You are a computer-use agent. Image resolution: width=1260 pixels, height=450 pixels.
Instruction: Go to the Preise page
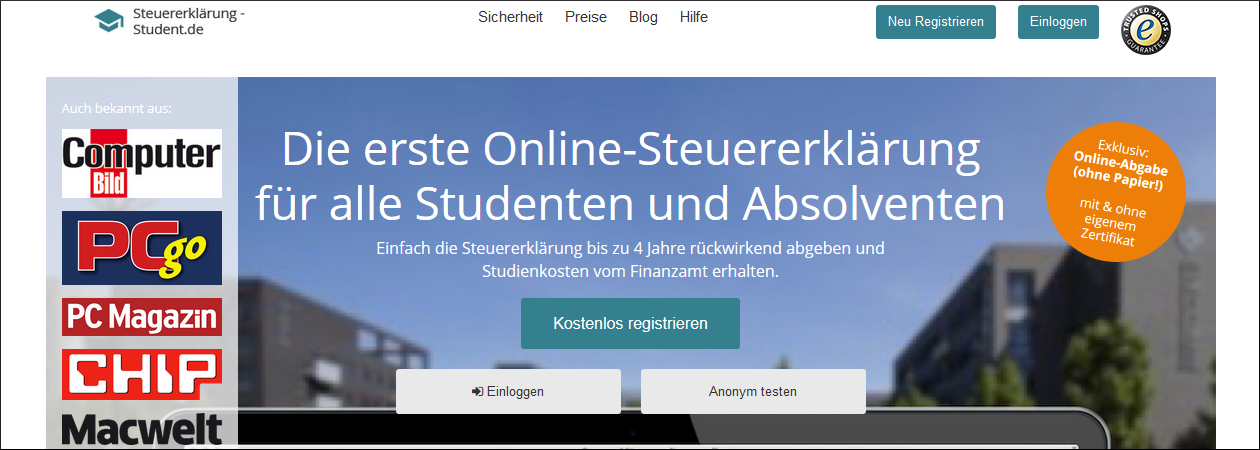coord(586,17)
